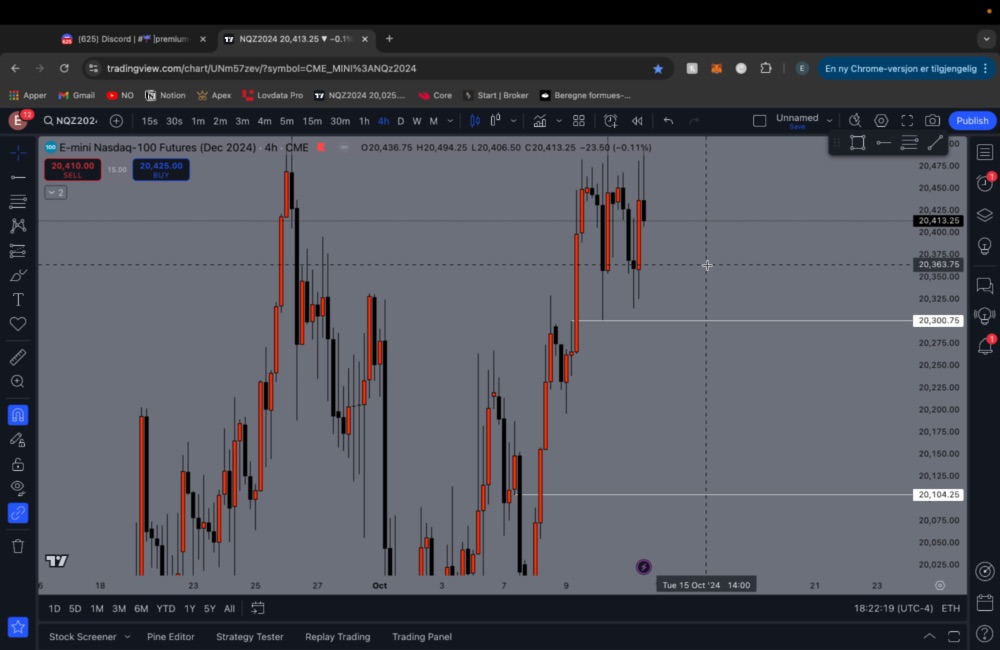Click the 20,425.00 BUY button
The height and width of the screenshot is (650, 1000).
161,169
